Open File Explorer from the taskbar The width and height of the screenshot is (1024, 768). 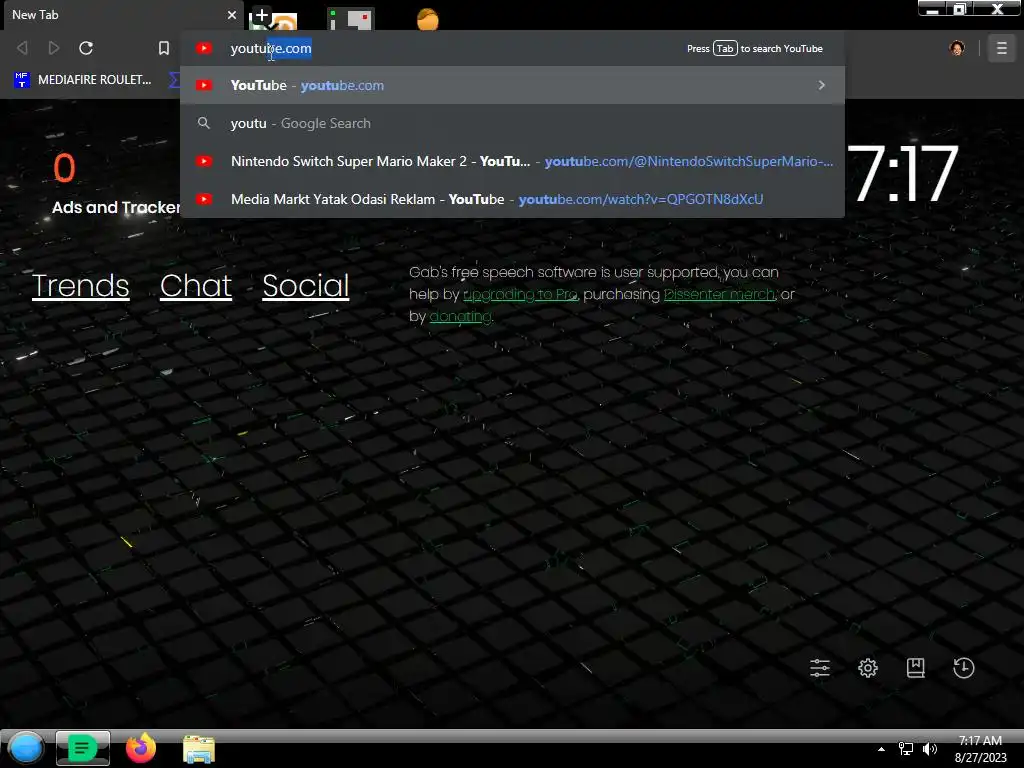tap(199, 749)
